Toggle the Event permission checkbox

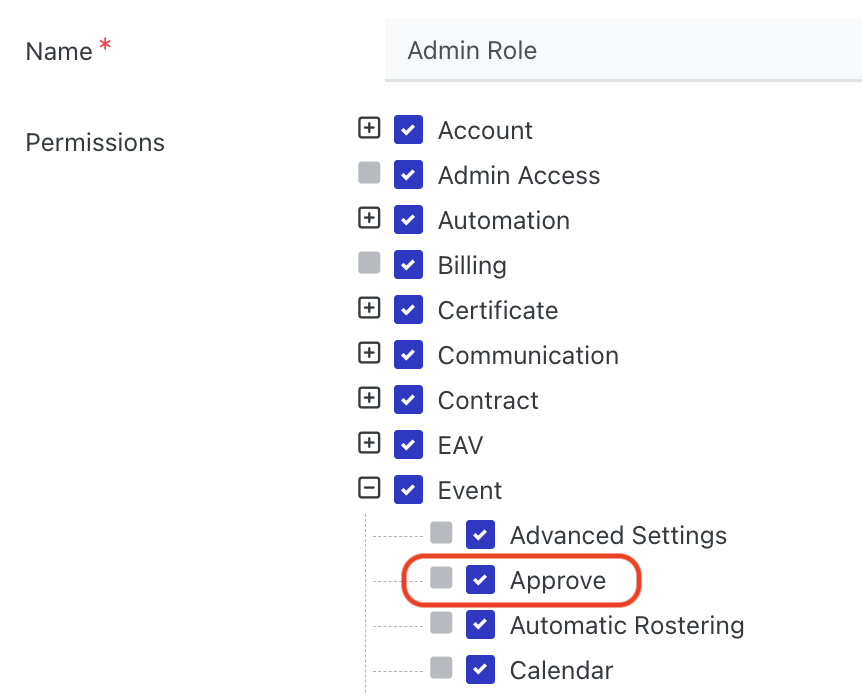(x=408, y=489)
